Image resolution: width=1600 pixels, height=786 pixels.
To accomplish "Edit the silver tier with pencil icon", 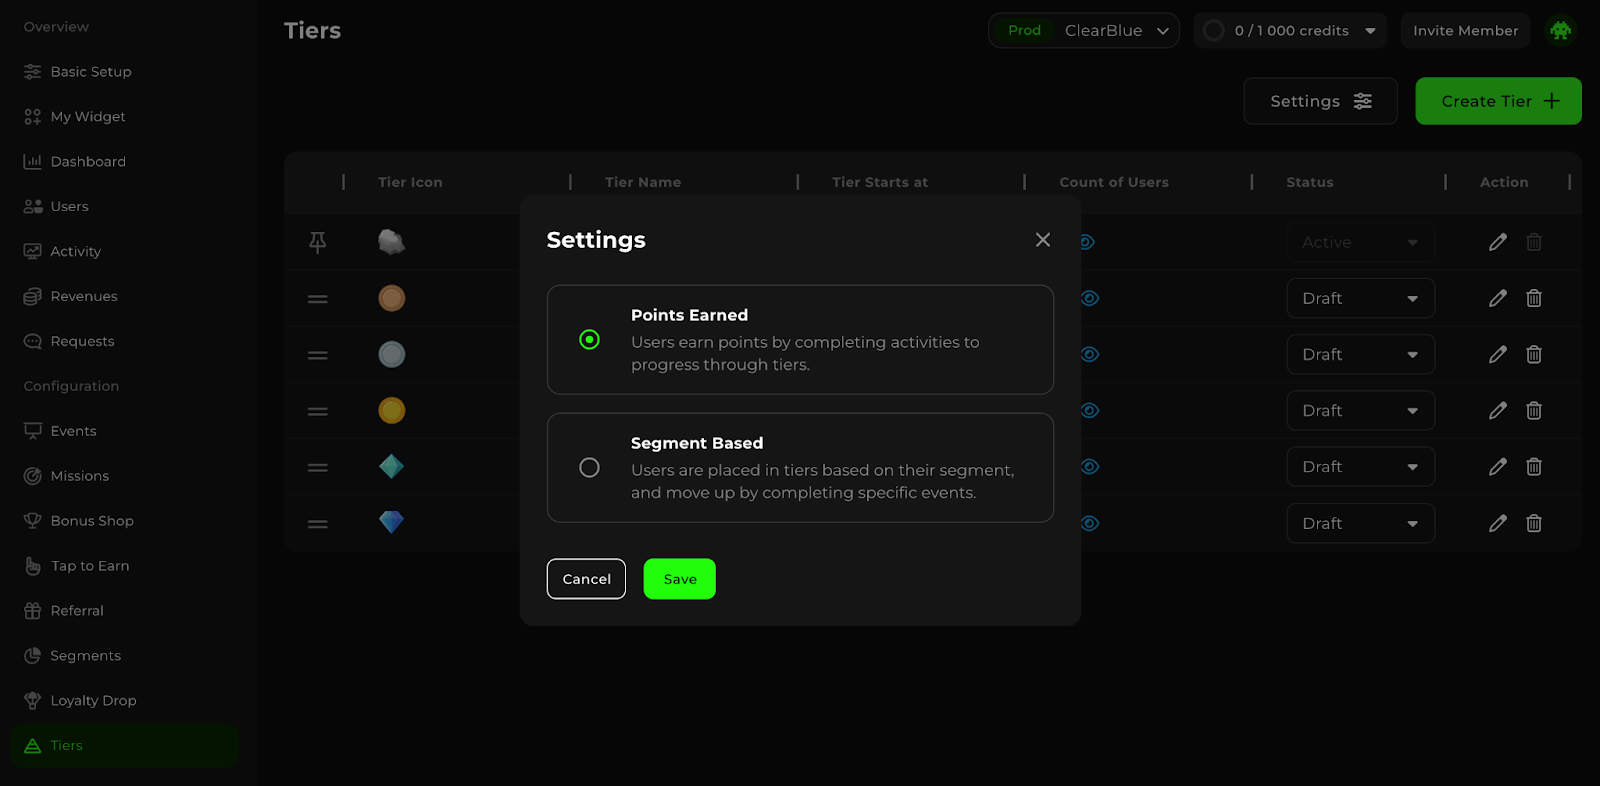I will (1497, 355).
